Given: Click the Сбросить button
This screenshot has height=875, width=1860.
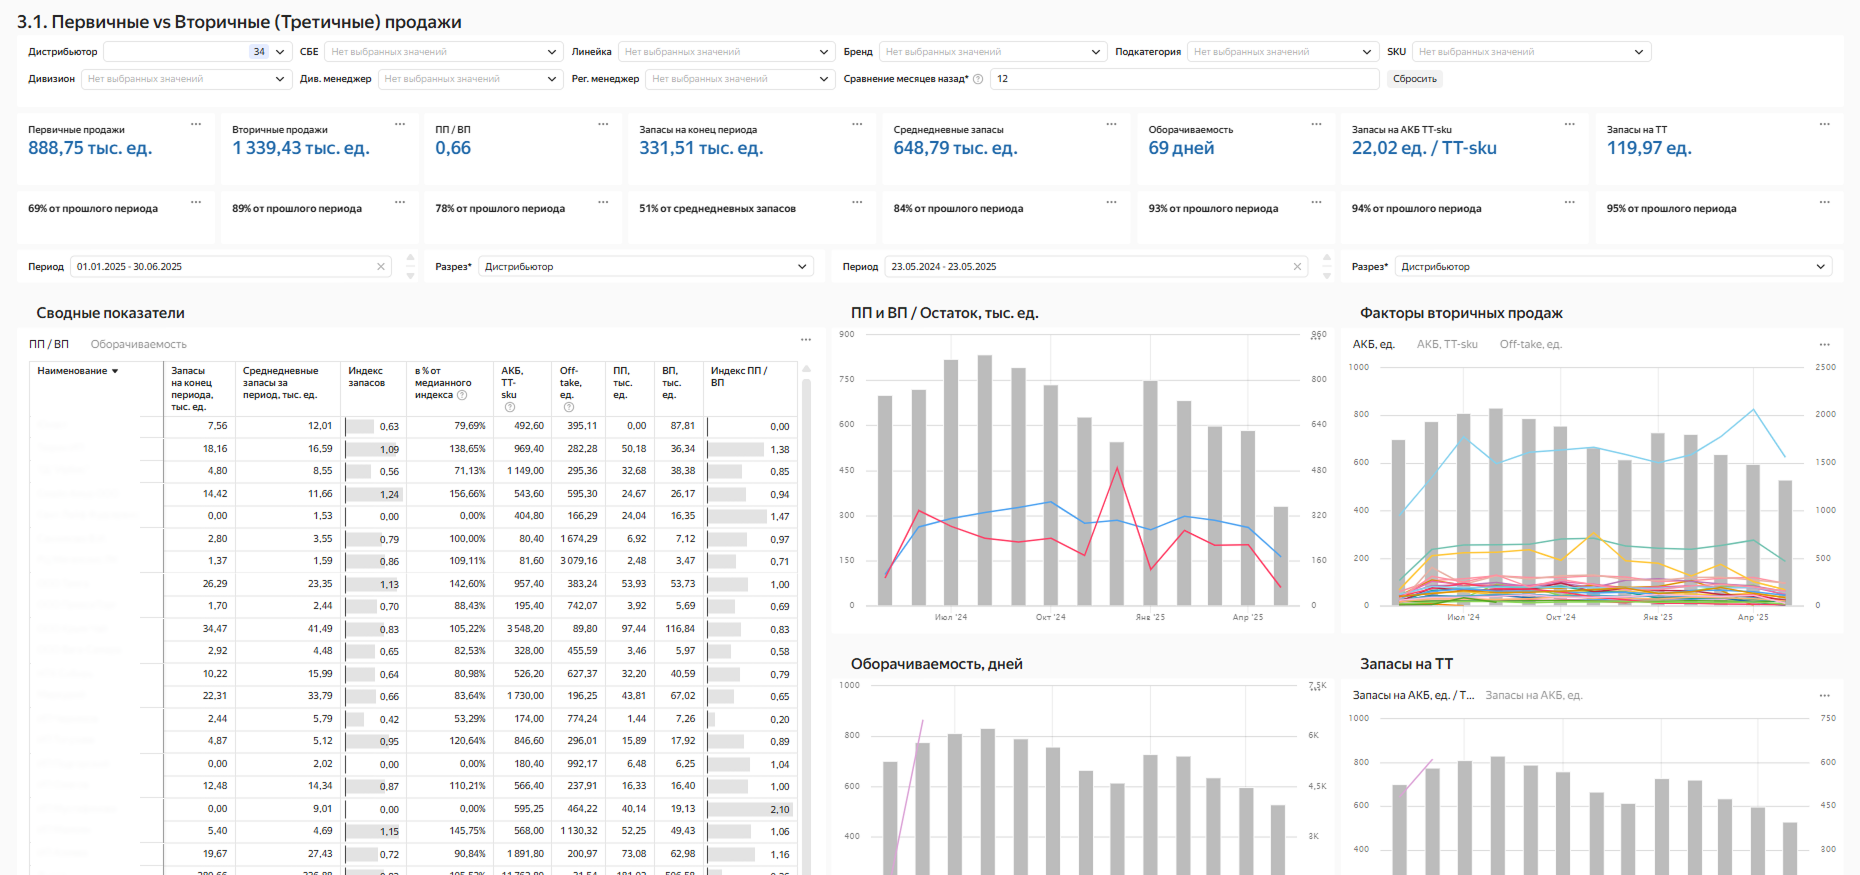Looking at the screenshot, I should 1414,79.
